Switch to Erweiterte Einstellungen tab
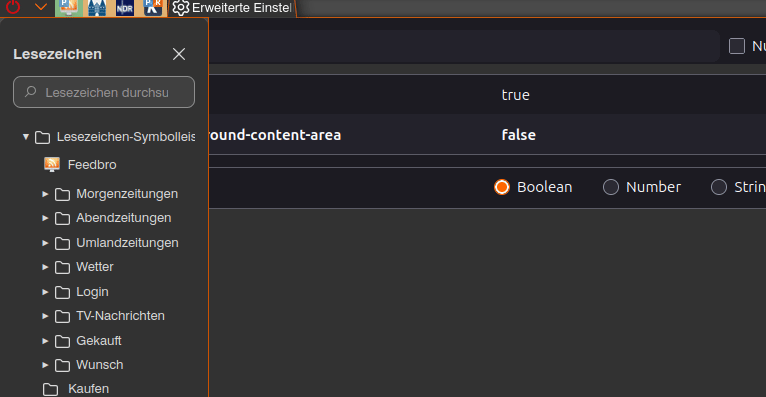This screenshot has height=397, width=766. 232,8
